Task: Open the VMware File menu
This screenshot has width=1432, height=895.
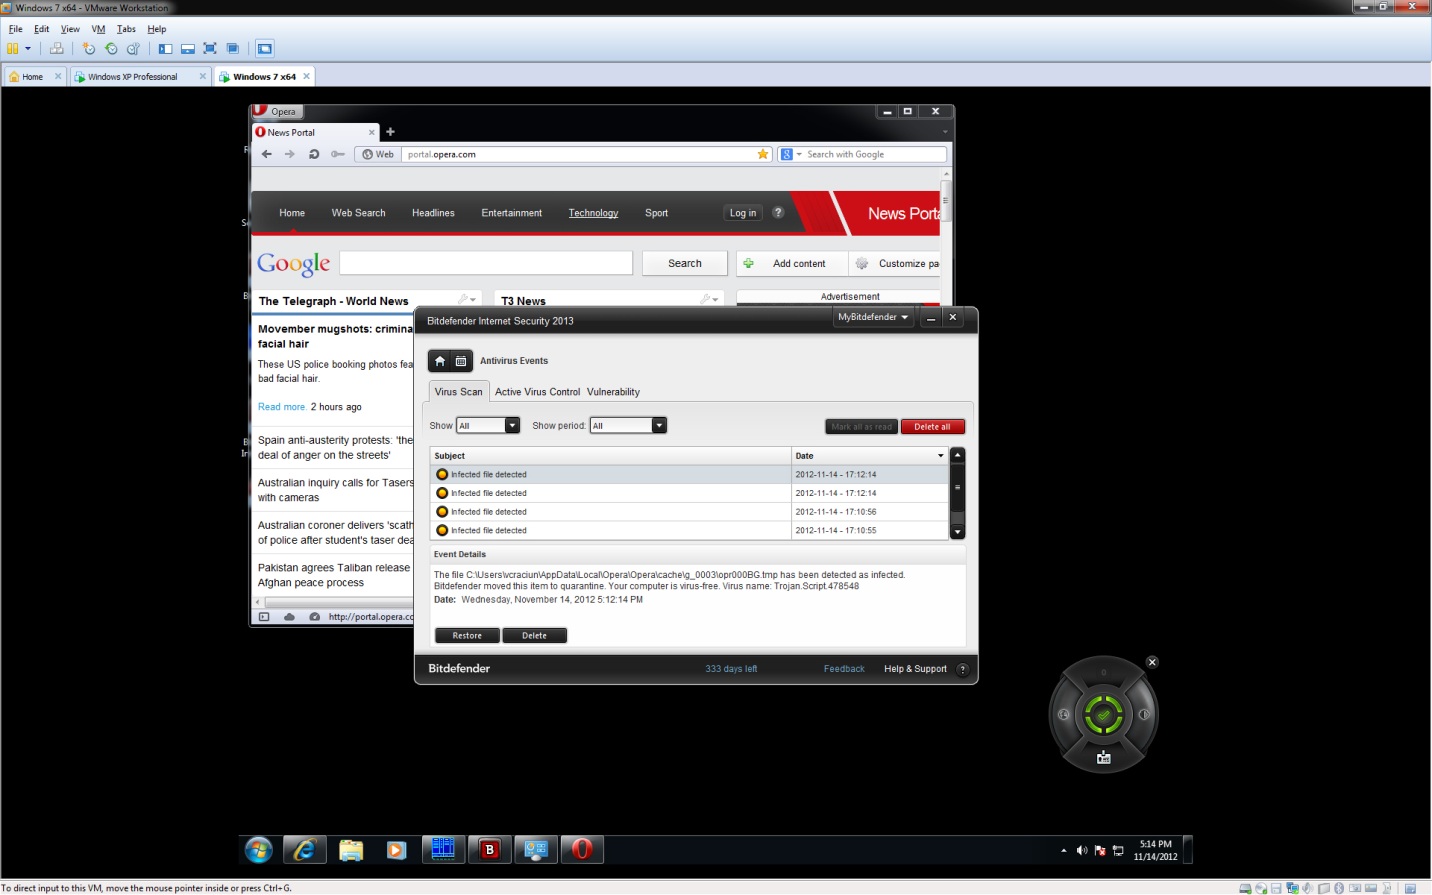Action: click(16, 29)
